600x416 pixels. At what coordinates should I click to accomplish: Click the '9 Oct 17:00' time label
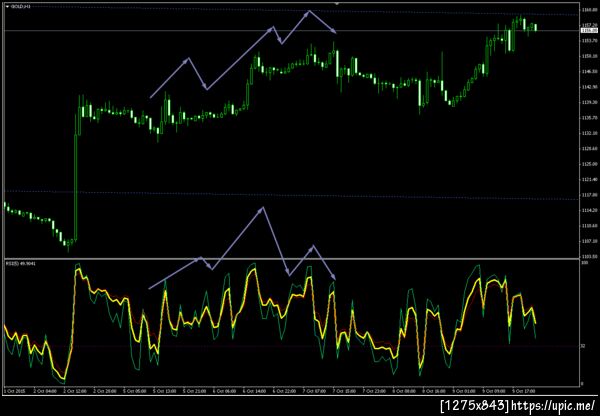[523, 392]
